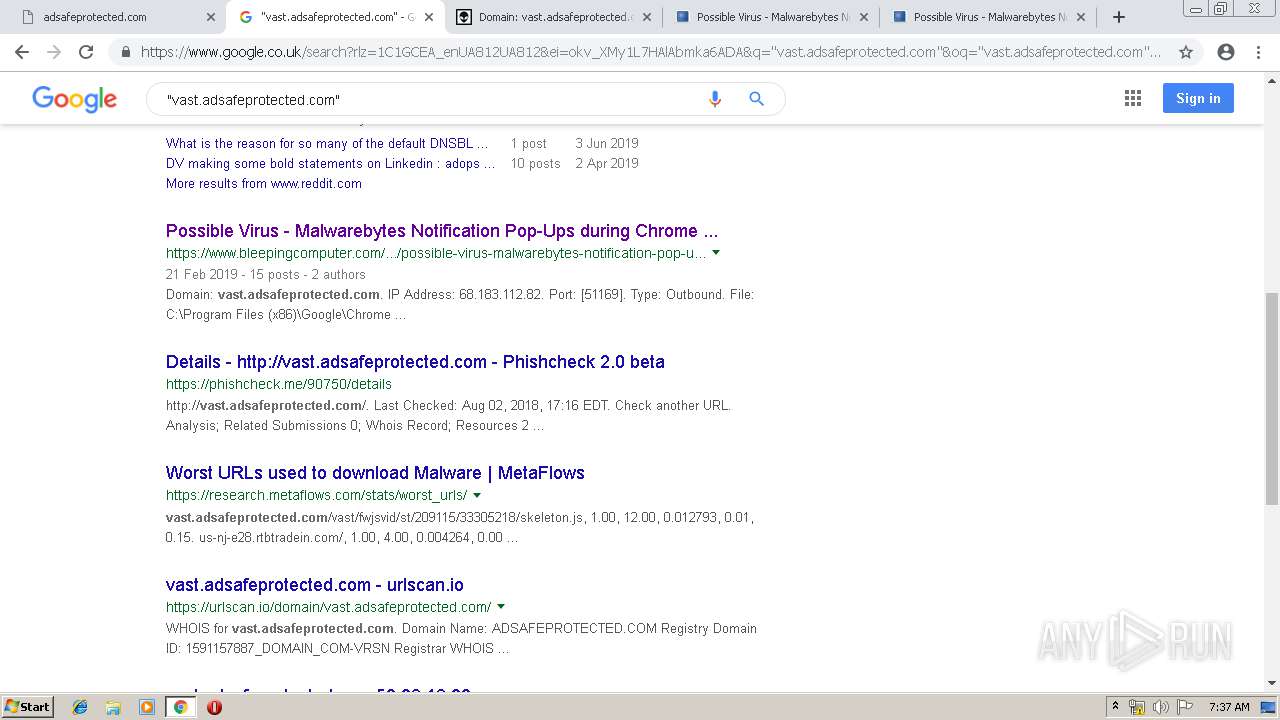
Task: Open the Possible Virus - Malwarebytes result
Action: (442, 231)
